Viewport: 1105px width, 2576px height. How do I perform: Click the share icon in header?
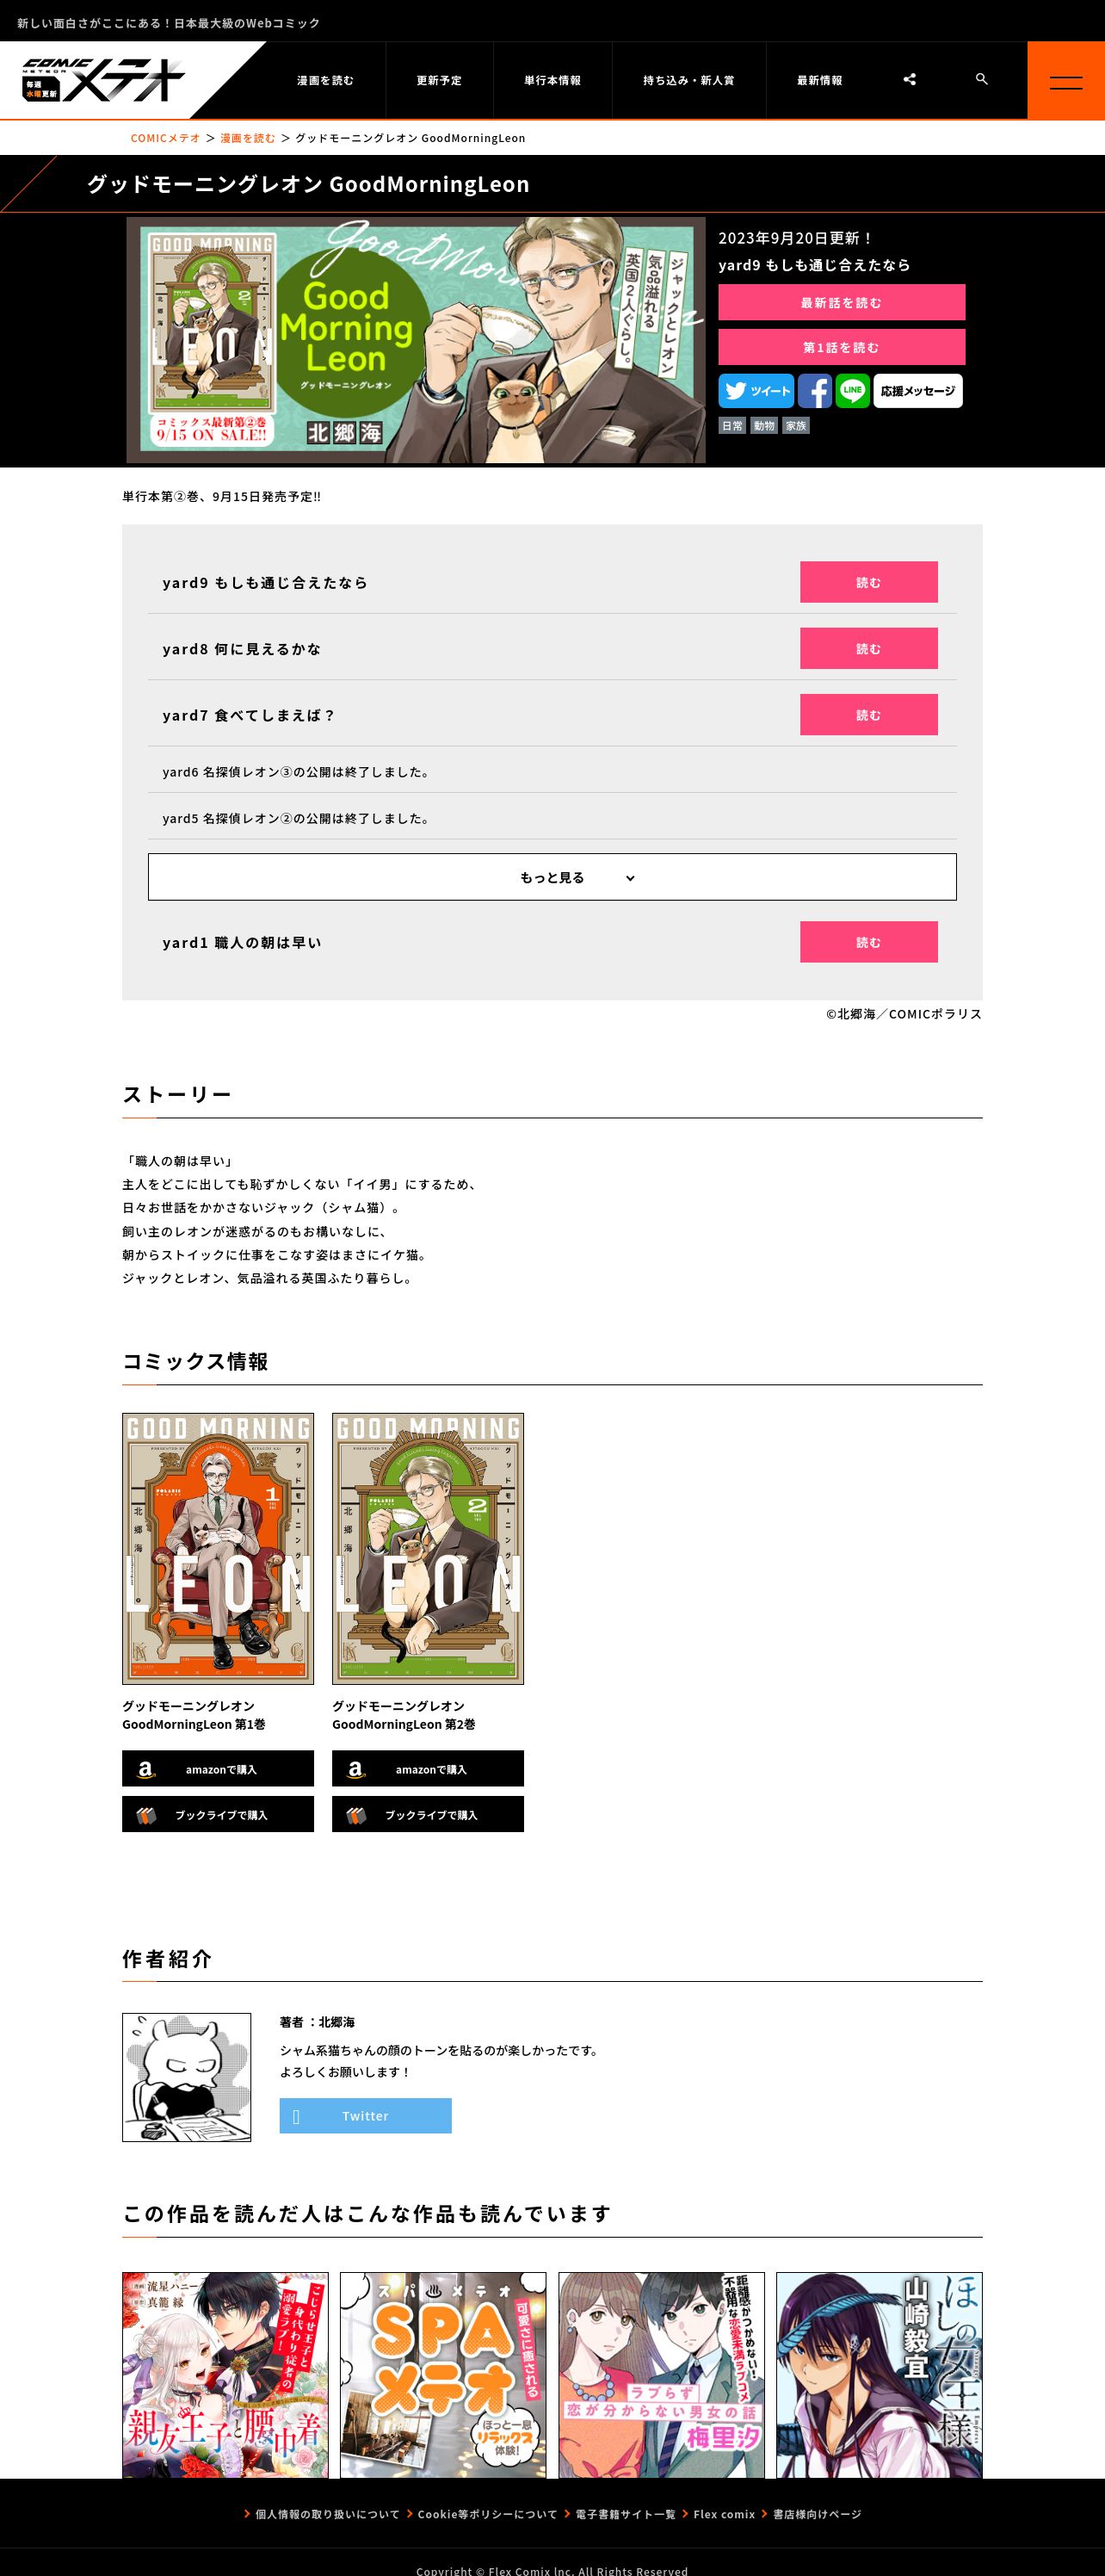[909, 80]
